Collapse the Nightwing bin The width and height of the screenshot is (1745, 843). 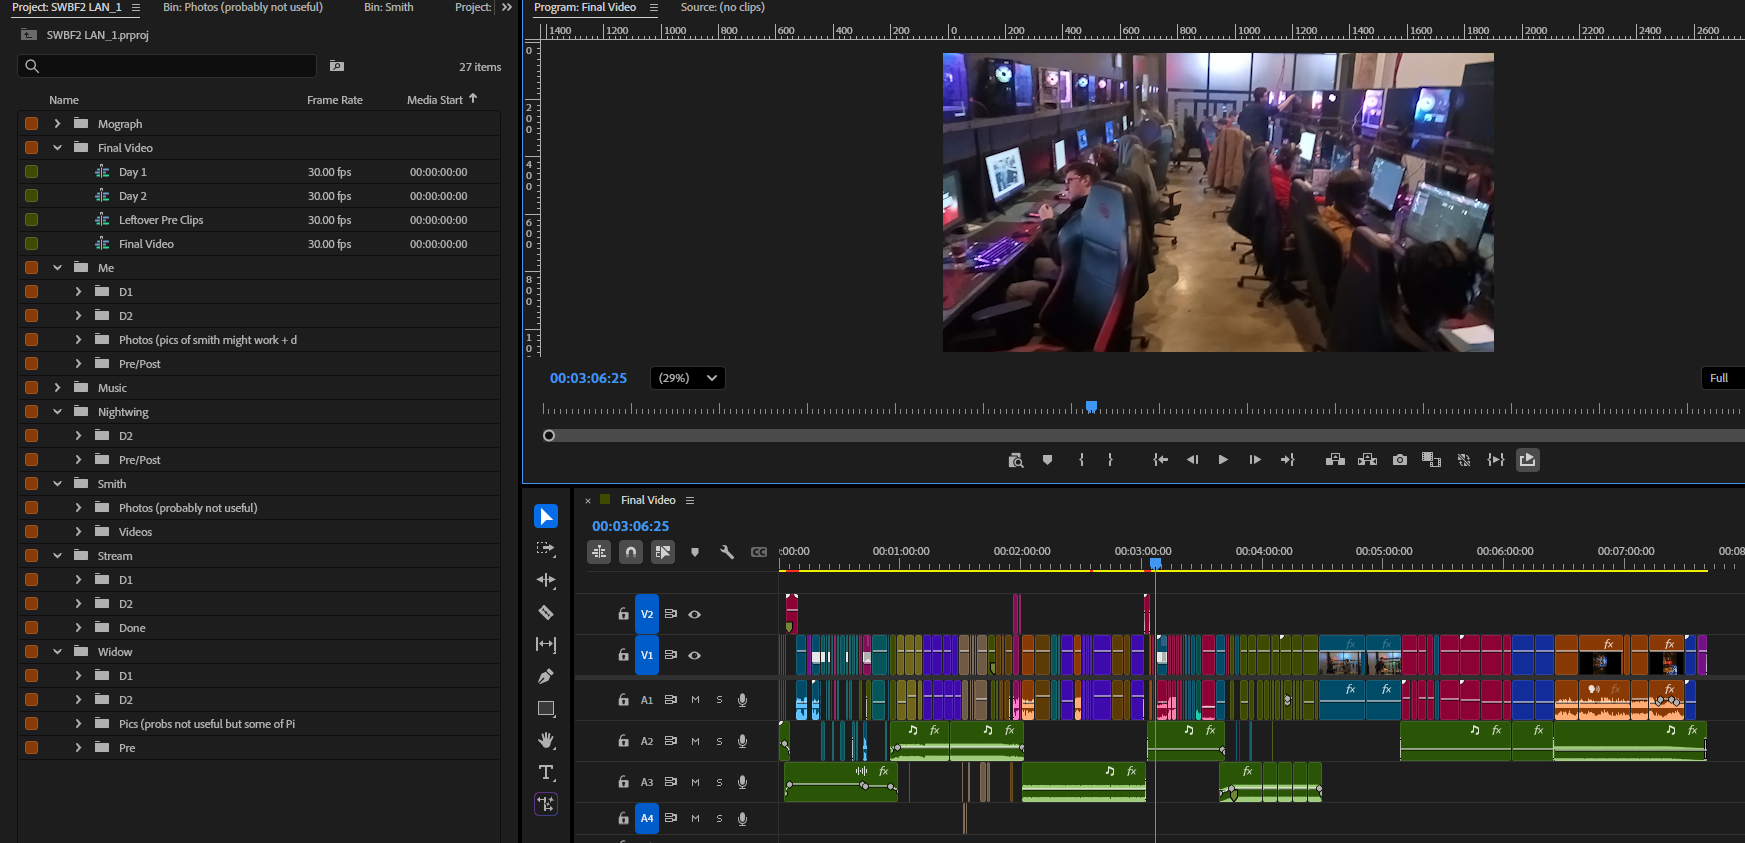tap(57, 412)
